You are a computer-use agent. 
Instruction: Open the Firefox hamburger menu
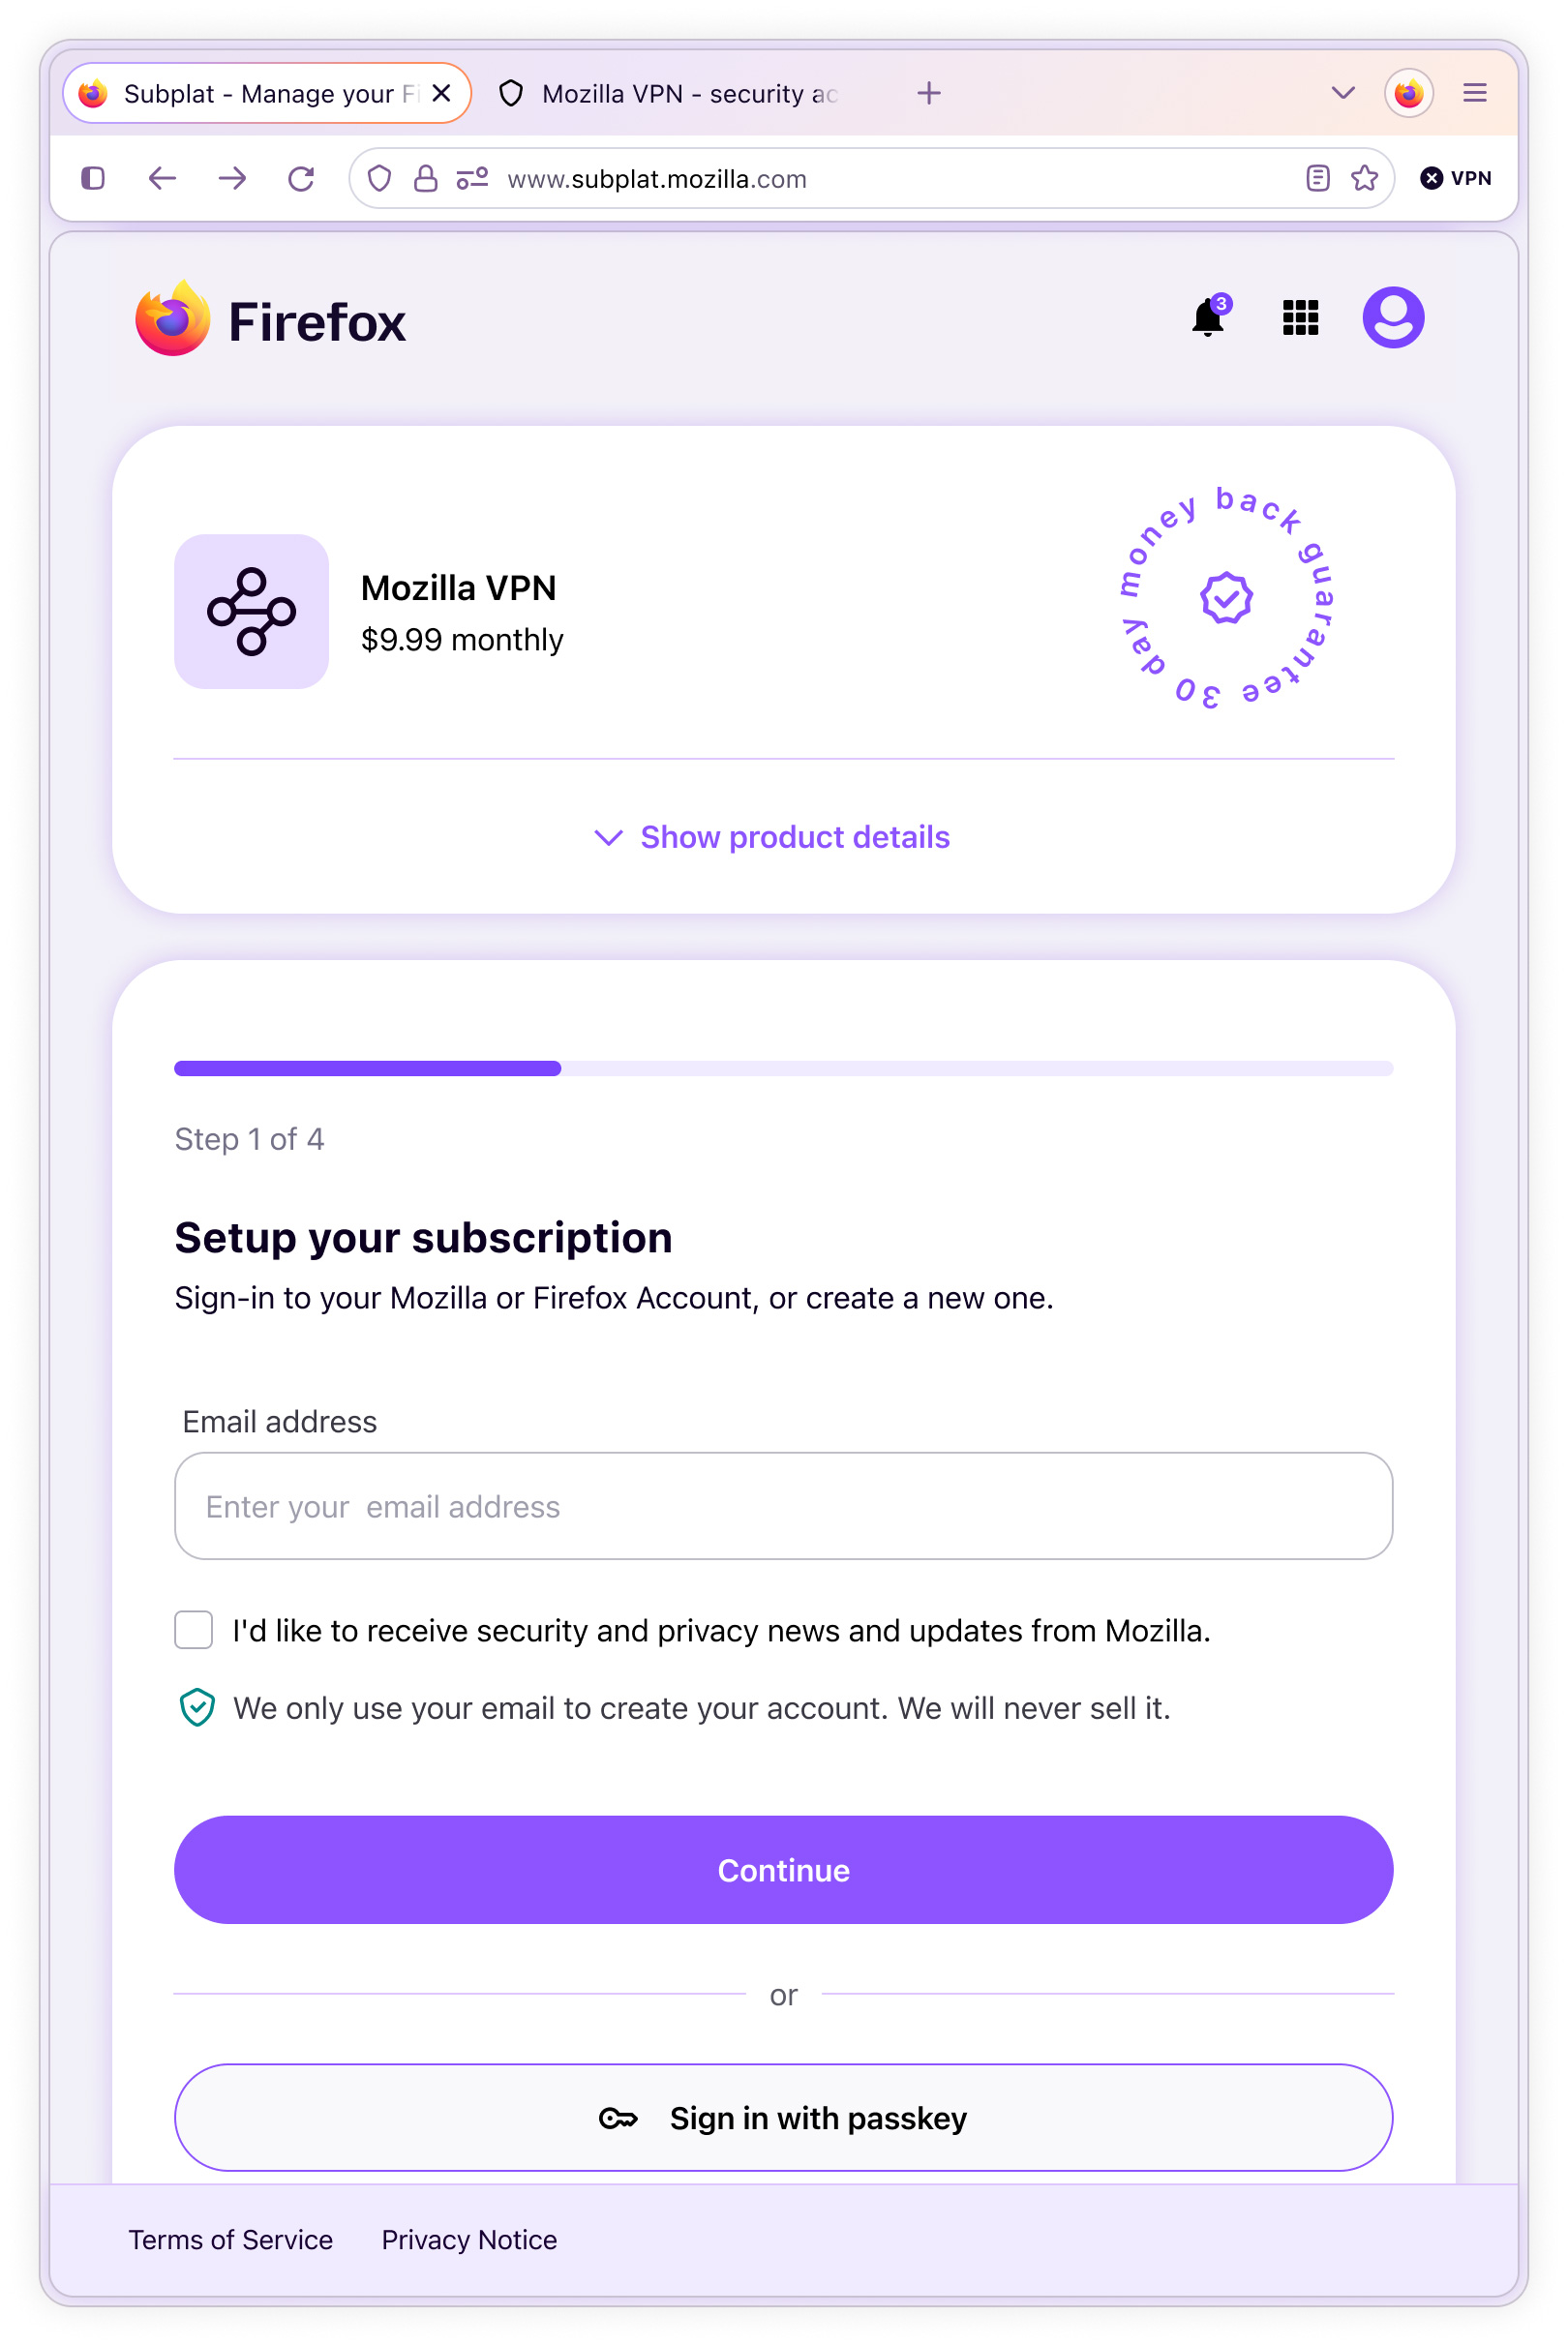(1474, 93)
